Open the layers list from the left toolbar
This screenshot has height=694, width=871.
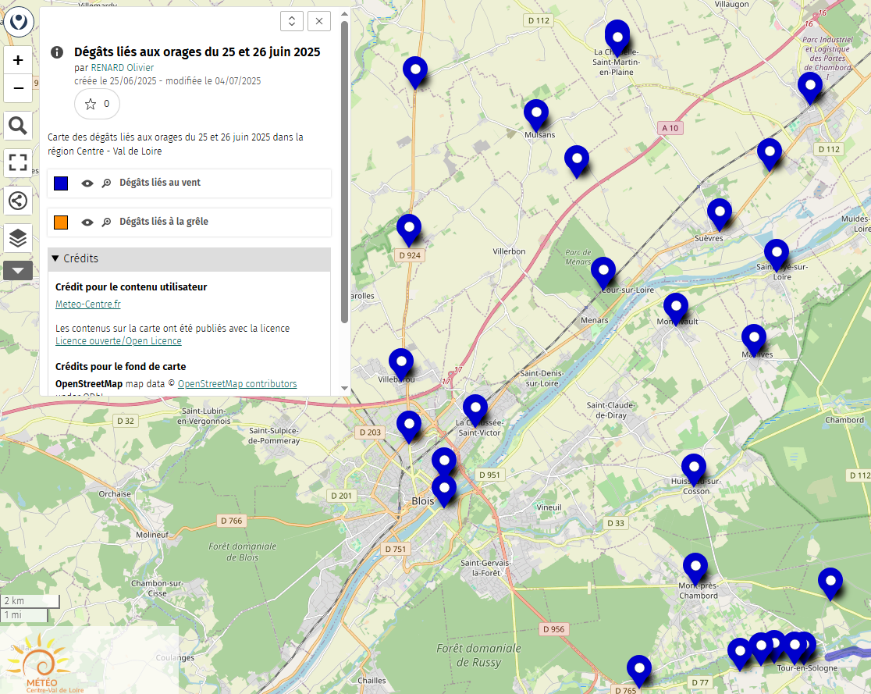click(18, 238)
